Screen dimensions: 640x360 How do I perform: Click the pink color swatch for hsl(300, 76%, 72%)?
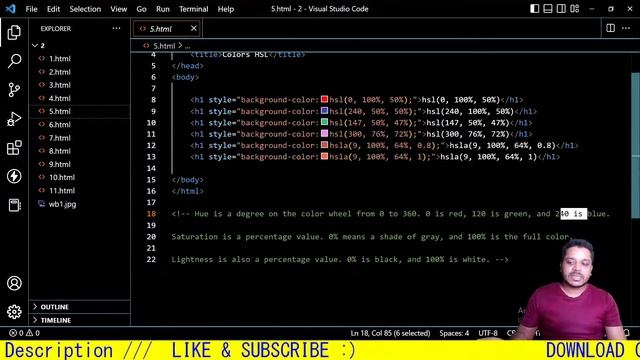[x=324, y=133]
